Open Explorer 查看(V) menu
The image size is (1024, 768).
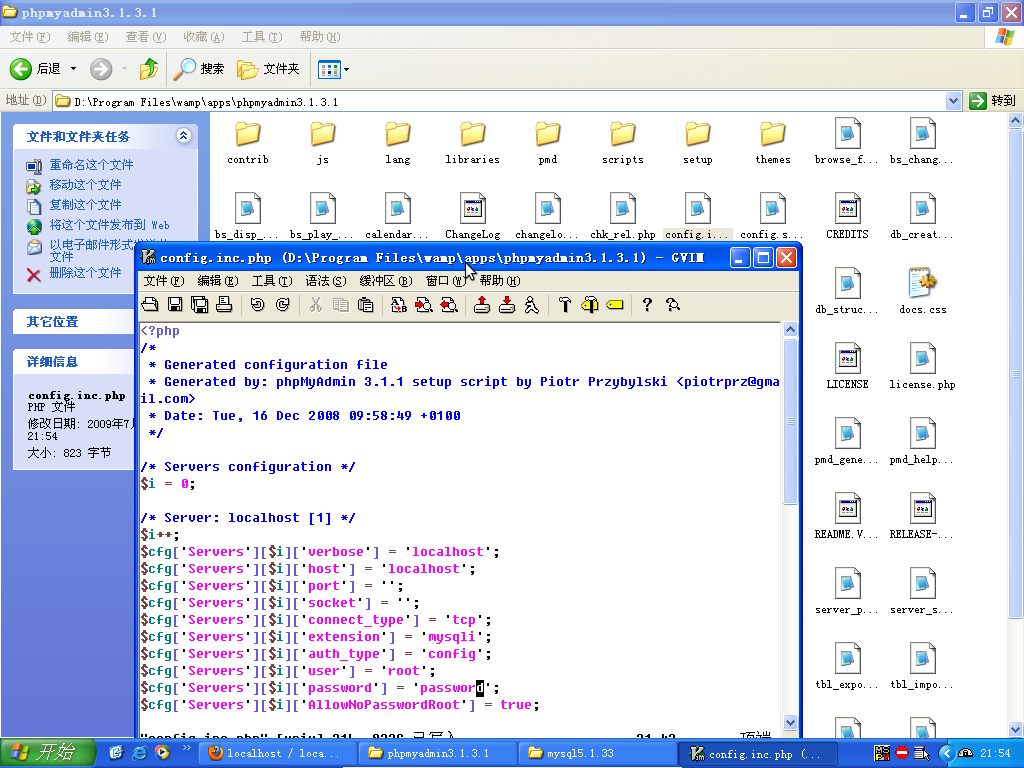coord(146,37)
